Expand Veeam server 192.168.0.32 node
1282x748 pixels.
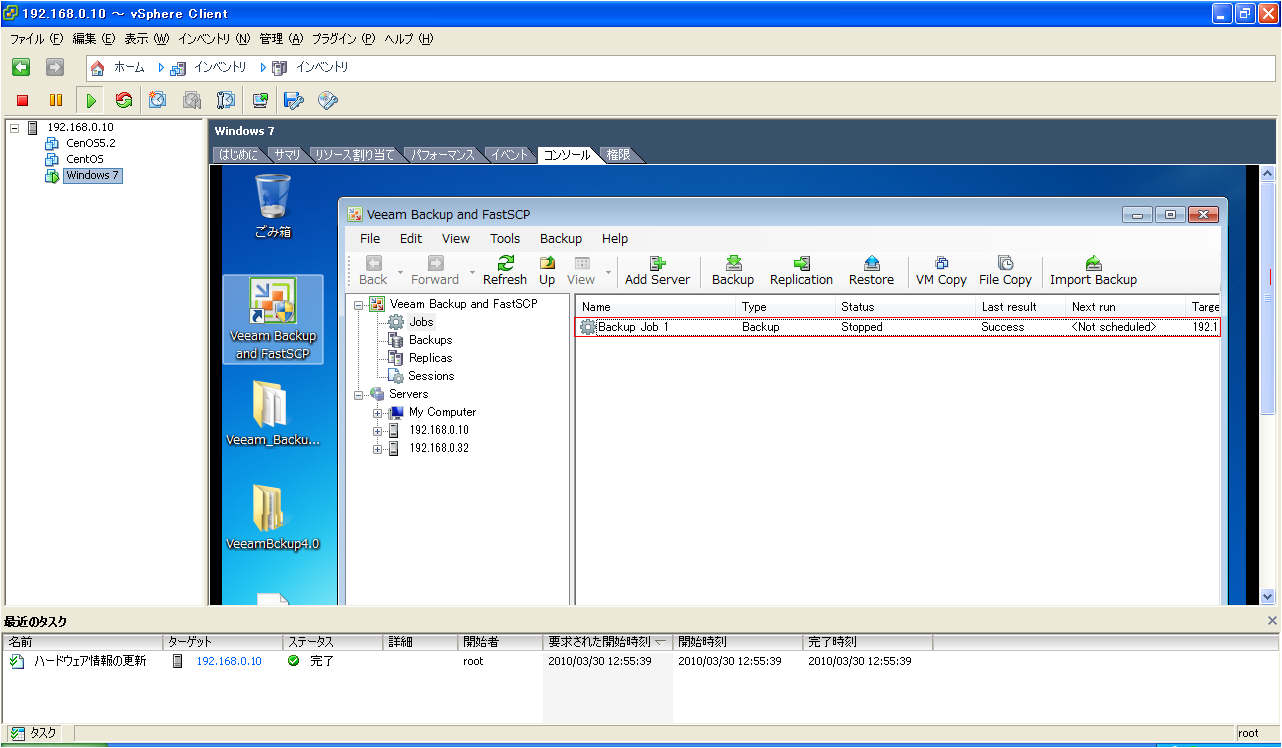[x=378, y=448]
